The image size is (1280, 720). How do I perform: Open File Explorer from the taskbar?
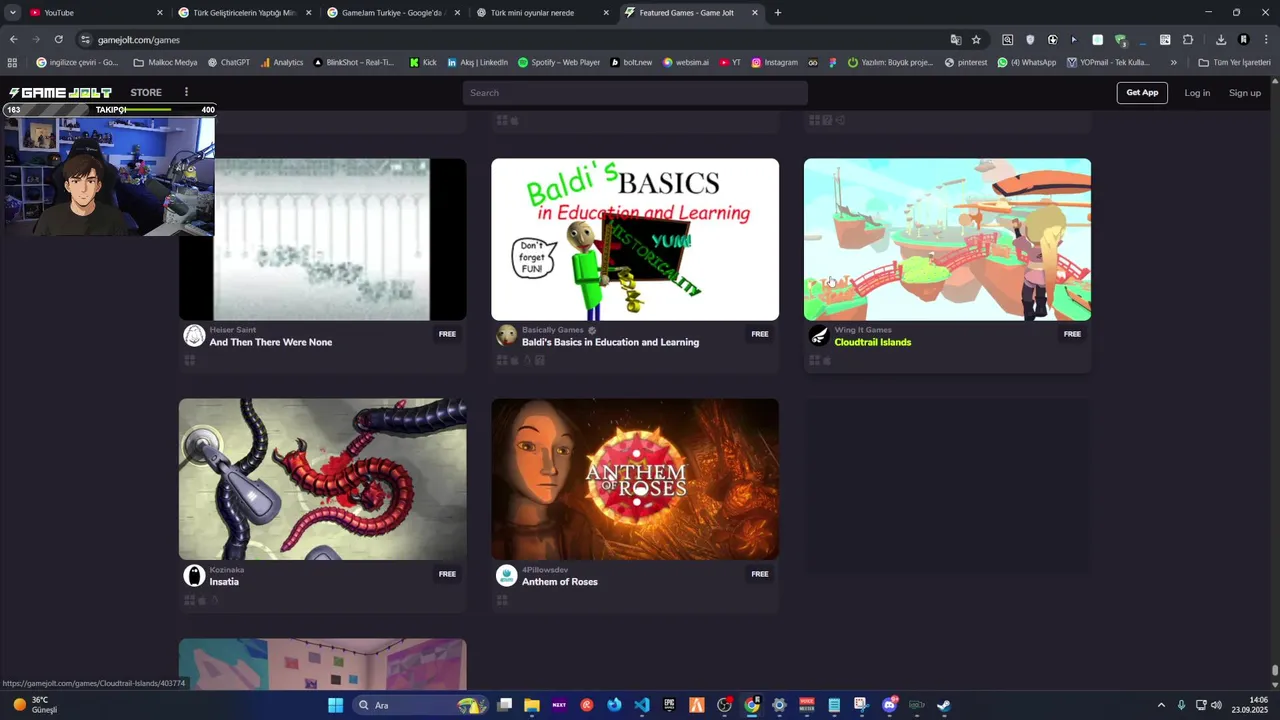coord(532,705)
